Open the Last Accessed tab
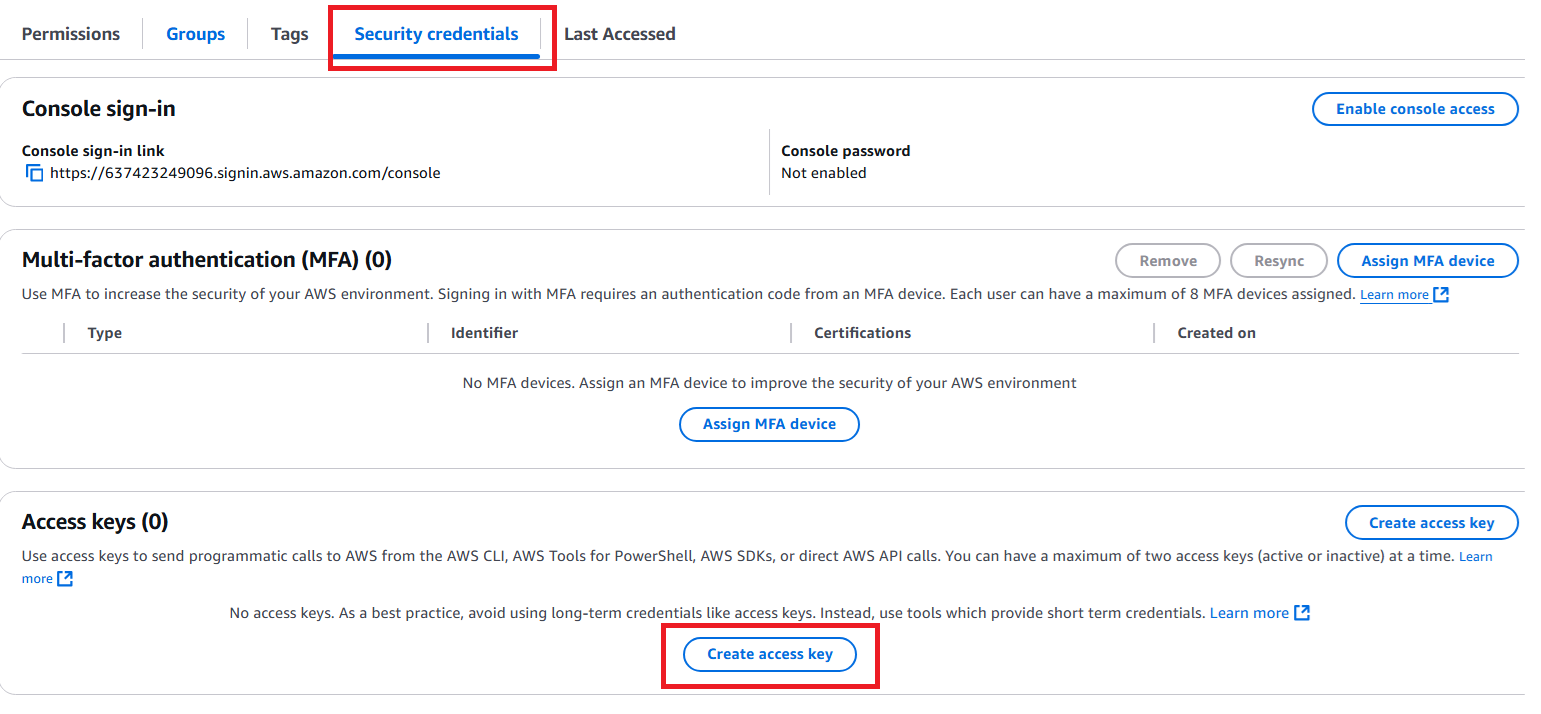 pyautogui.click(x=619, y=34)
